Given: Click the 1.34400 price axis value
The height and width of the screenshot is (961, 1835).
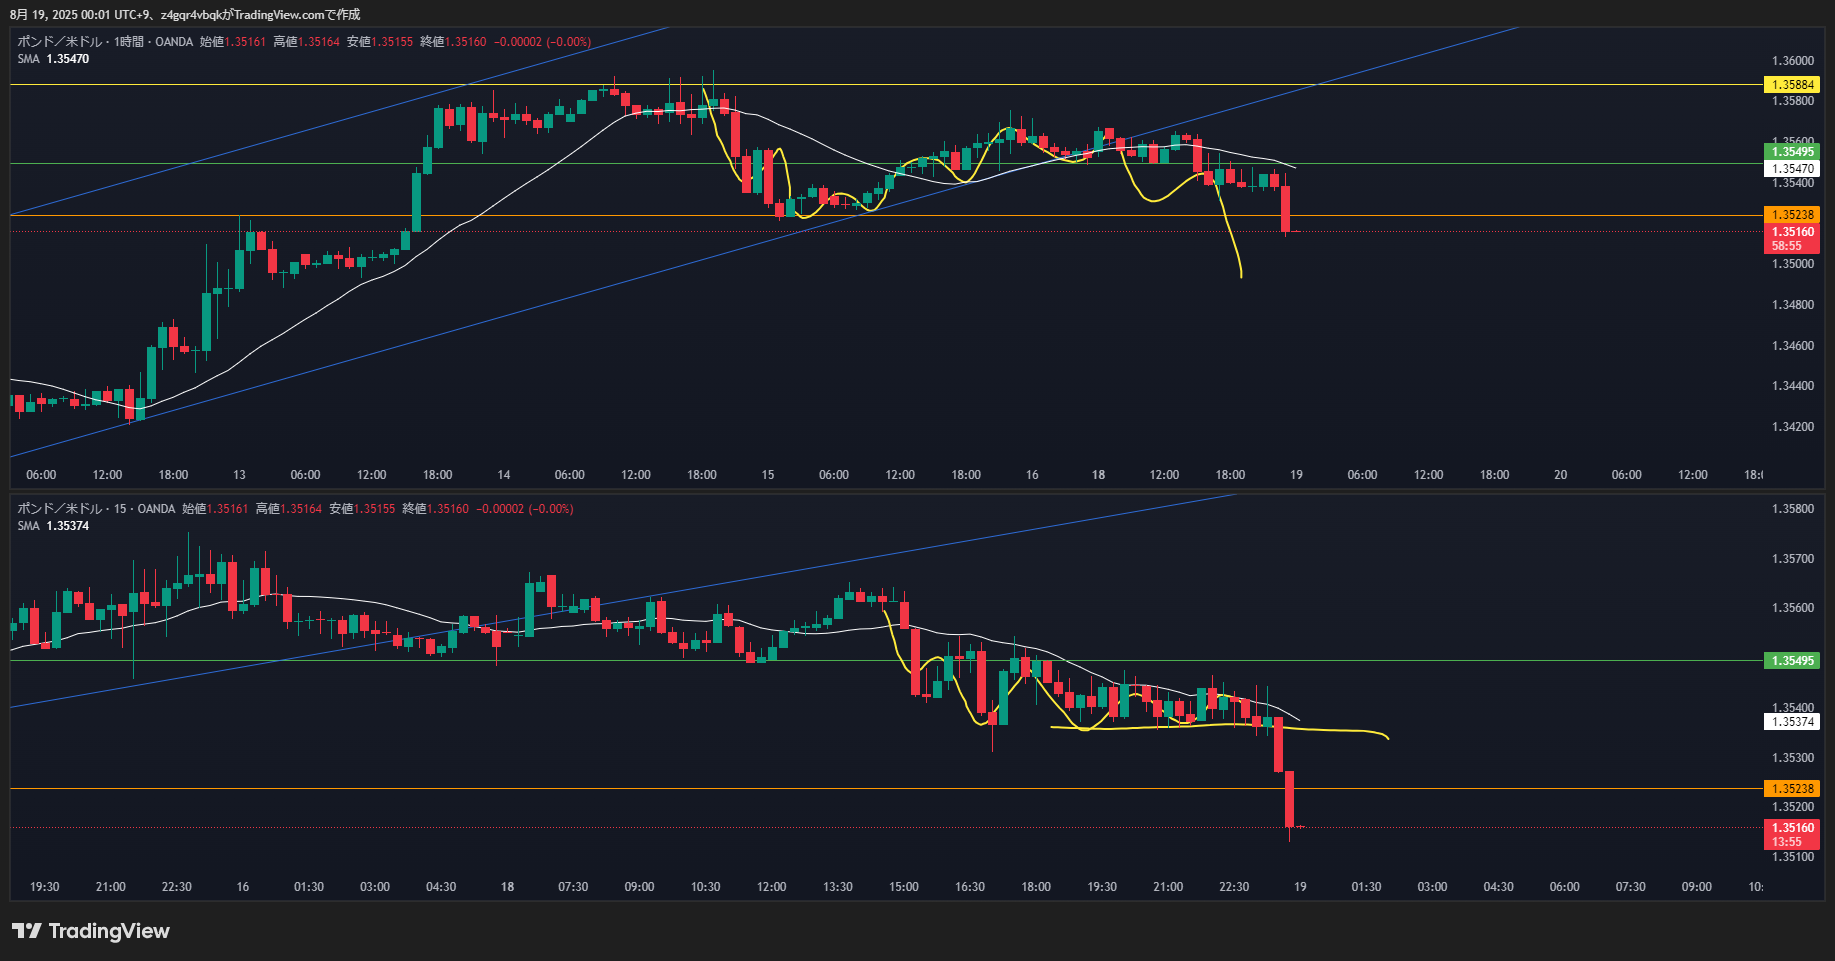Looking at the screenshot, I should [x=1792, y=386].
